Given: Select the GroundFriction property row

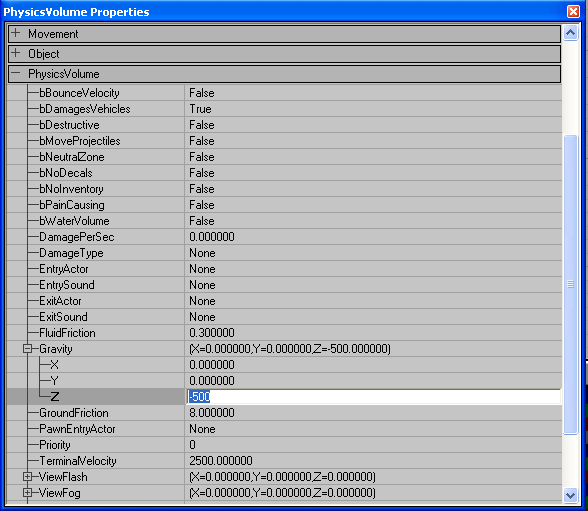Looking at the screenshot, I should point(284,413).
